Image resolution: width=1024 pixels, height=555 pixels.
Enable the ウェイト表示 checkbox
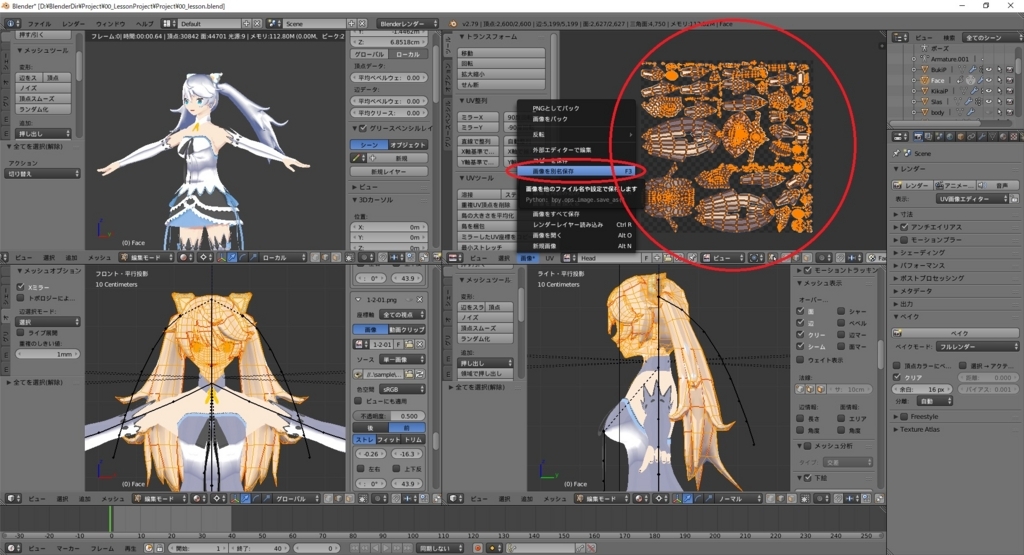(801, 360)
